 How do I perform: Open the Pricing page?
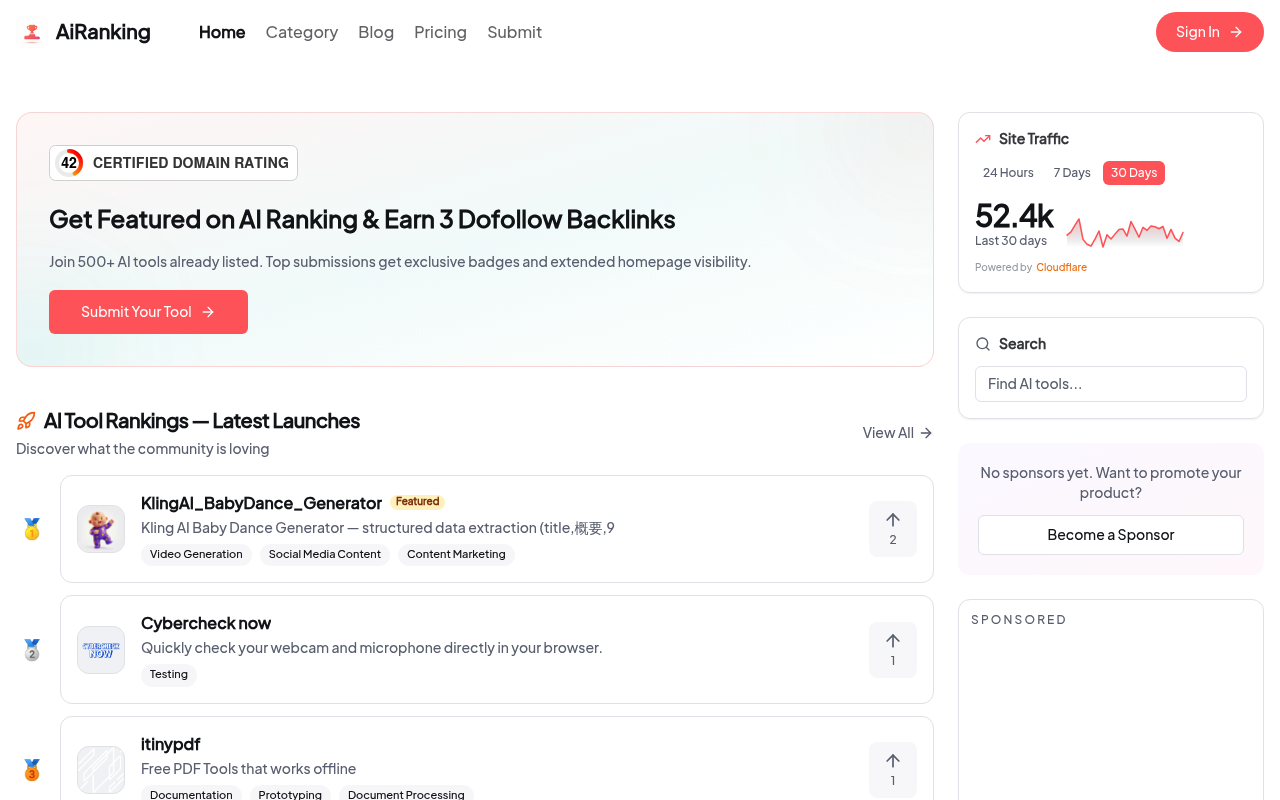pos(440,32)
